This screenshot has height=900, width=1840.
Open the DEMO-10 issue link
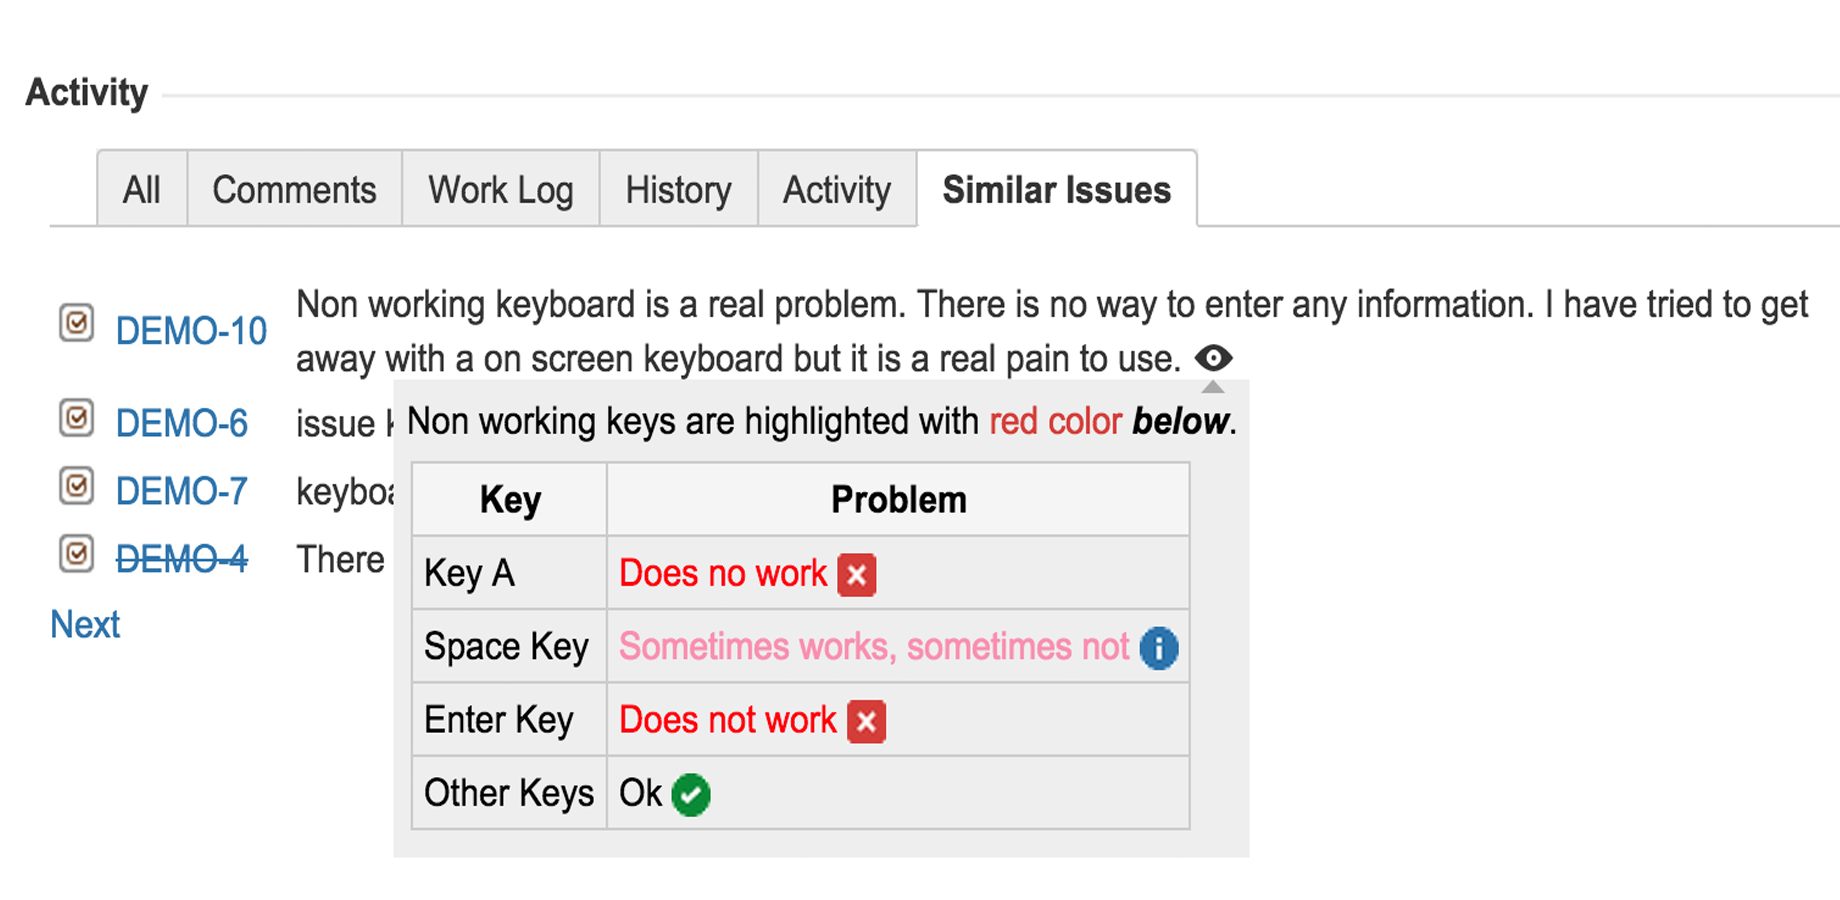(191, 331)
